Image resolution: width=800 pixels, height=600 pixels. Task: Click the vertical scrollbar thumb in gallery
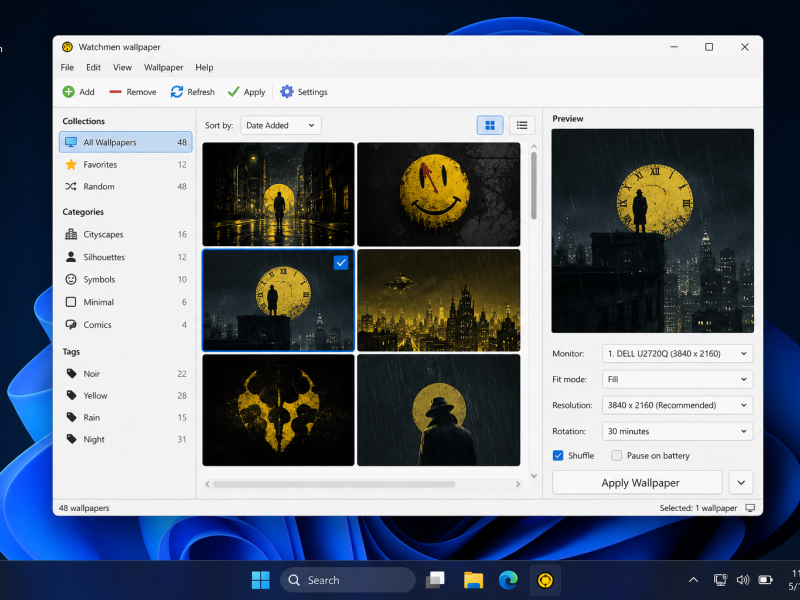[534, 186]
